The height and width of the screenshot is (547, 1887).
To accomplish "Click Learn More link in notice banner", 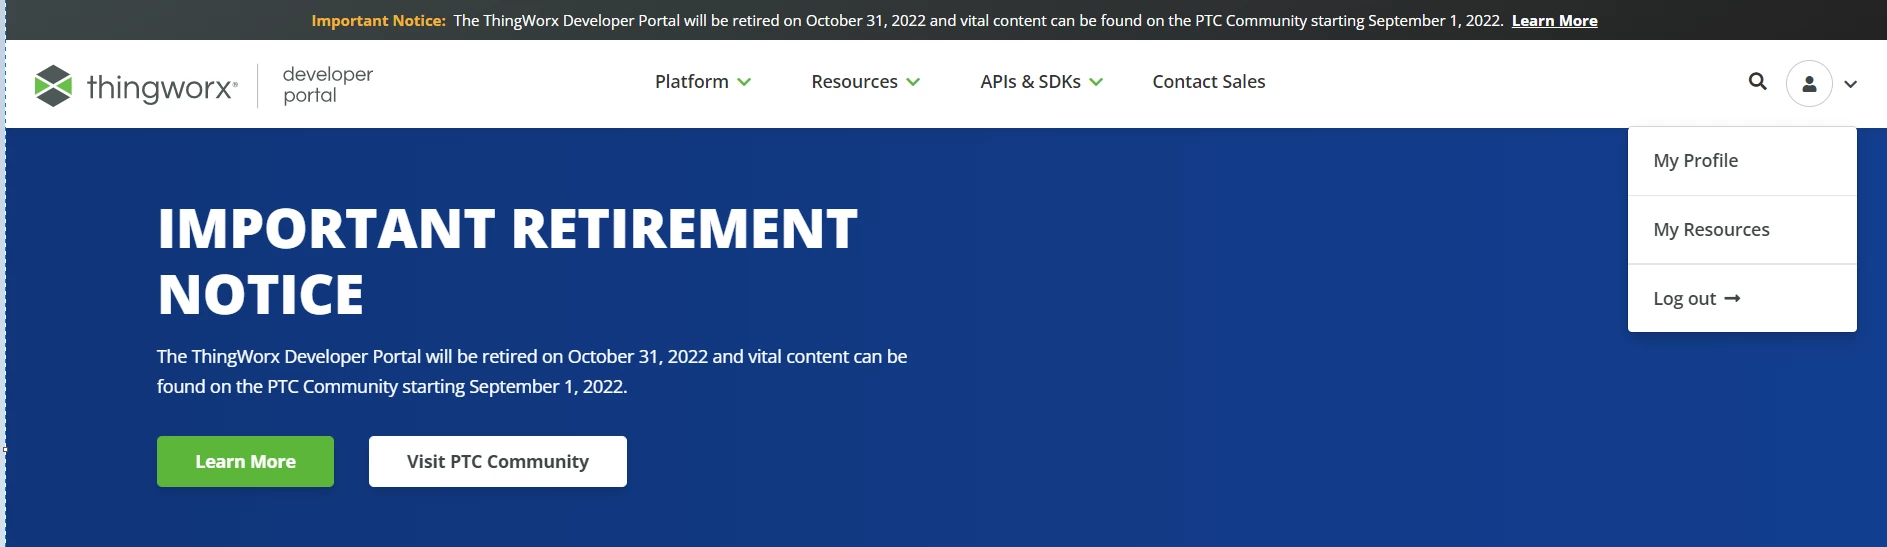I will [1554, 20].
